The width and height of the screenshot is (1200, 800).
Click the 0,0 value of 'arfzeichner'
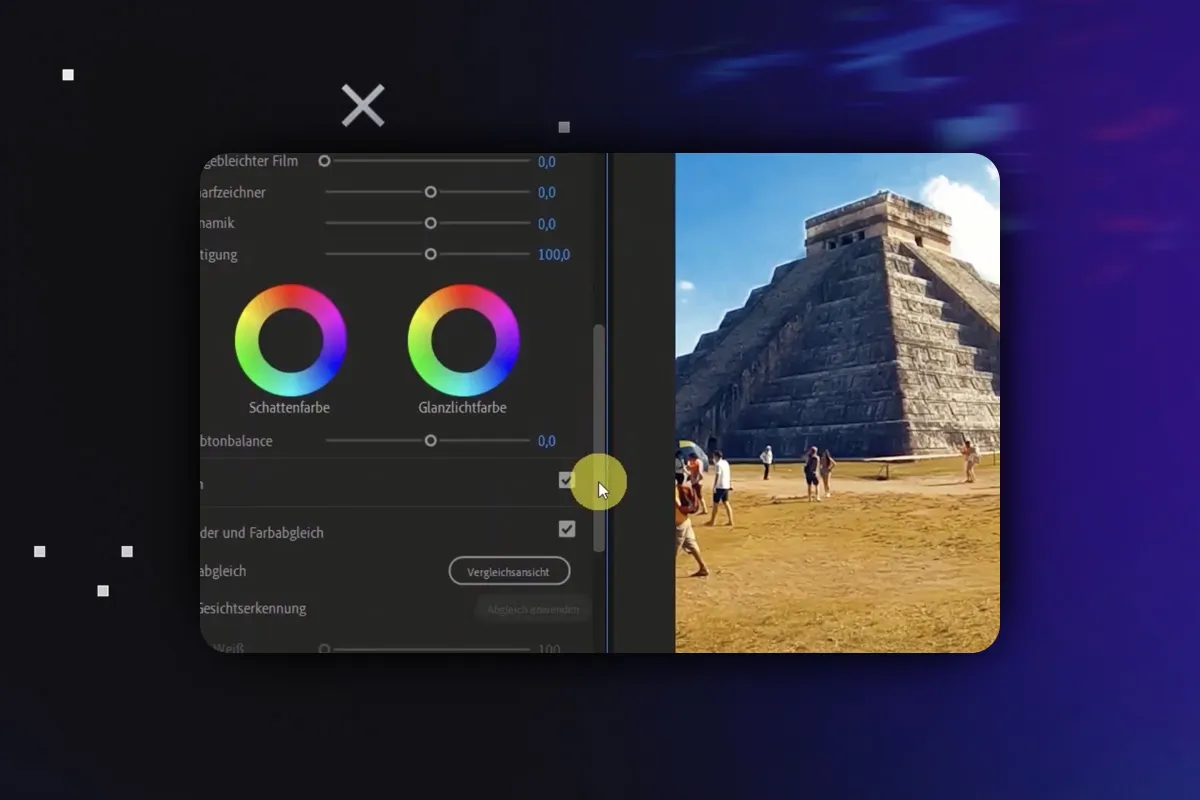(547, 192)
